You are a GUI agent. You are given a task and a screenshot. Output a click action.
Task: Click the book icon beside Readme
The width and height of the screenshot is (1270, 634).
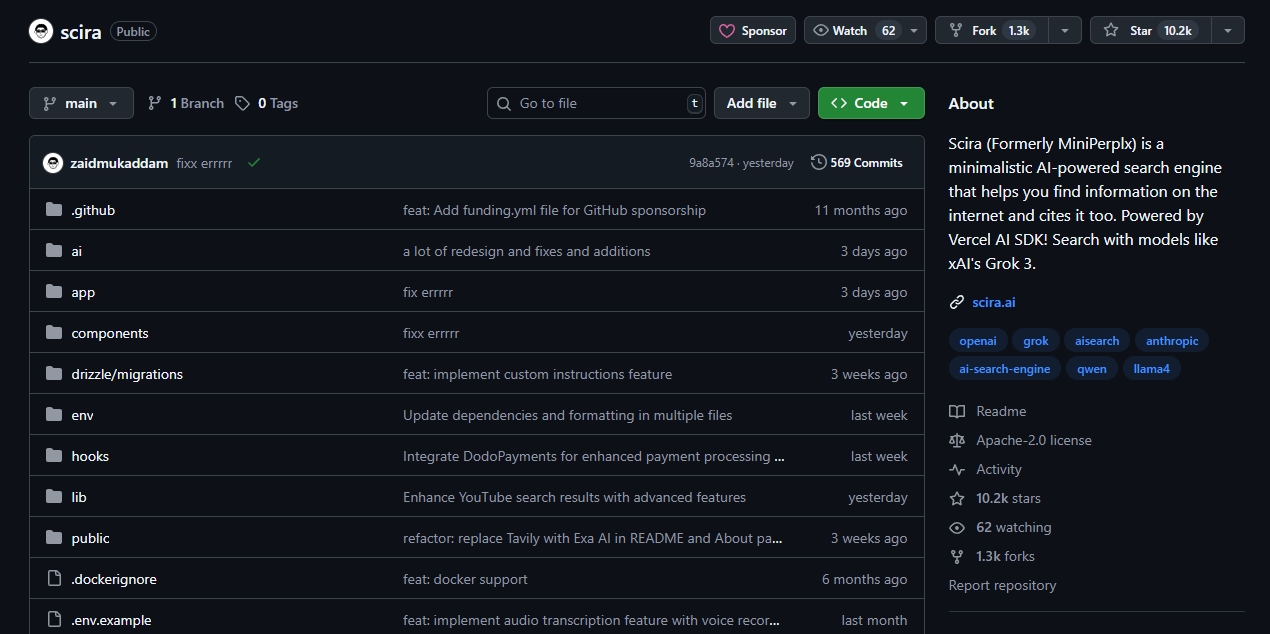point(957,411)
